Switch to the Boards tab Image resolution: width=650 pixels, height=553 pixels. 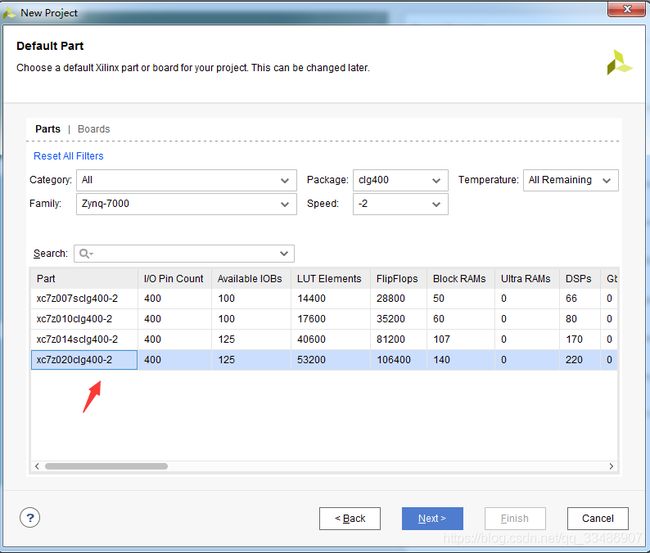coord(94,129)
